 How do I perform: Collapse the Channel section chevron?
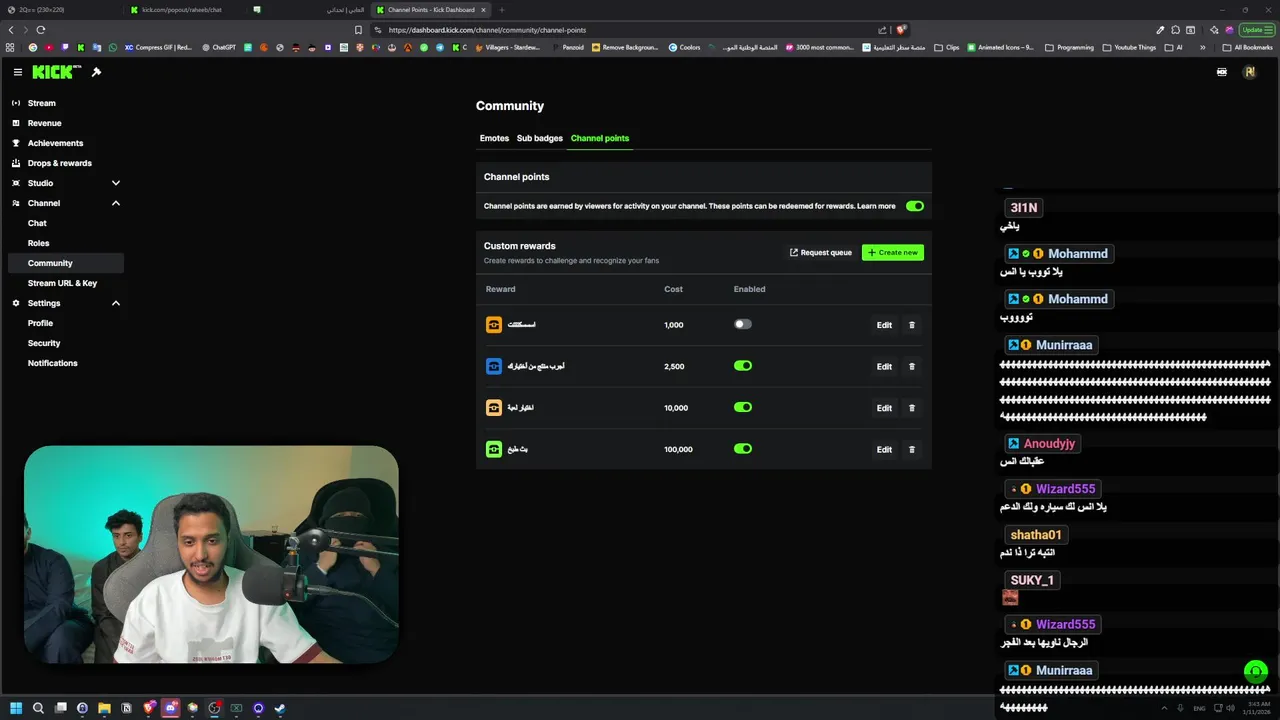pos(116,203)
